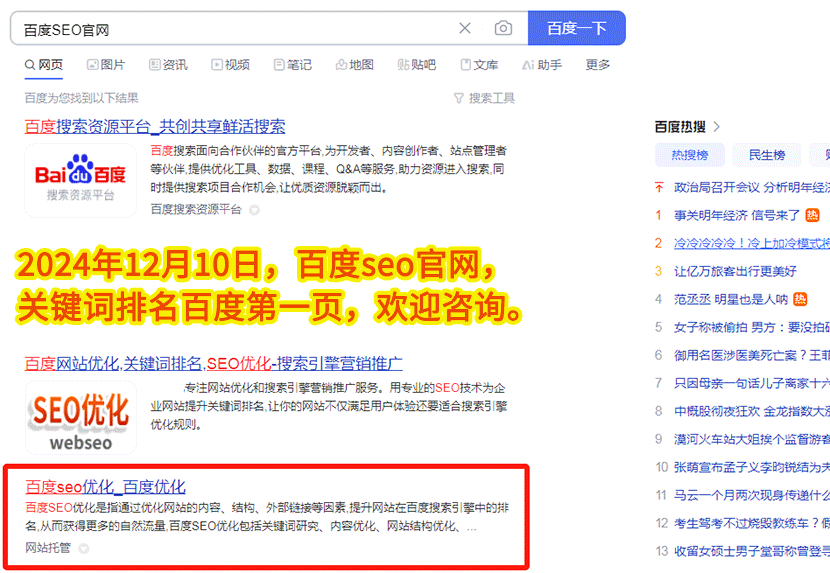Open hot topic 让亿万旅客出行更美好
830x573 pixels.
tap(735, 271)
